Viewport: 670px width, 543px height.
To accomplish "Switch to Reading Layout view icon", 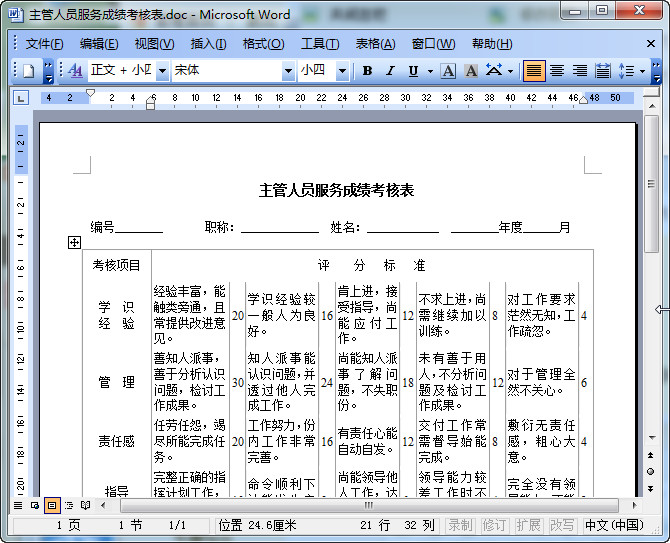I will [85, 506].
